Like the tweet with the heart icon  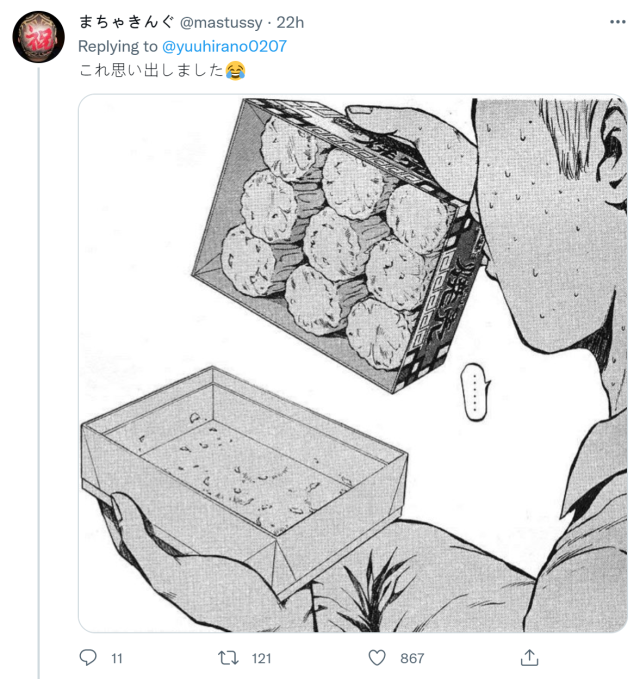(377, 657)
